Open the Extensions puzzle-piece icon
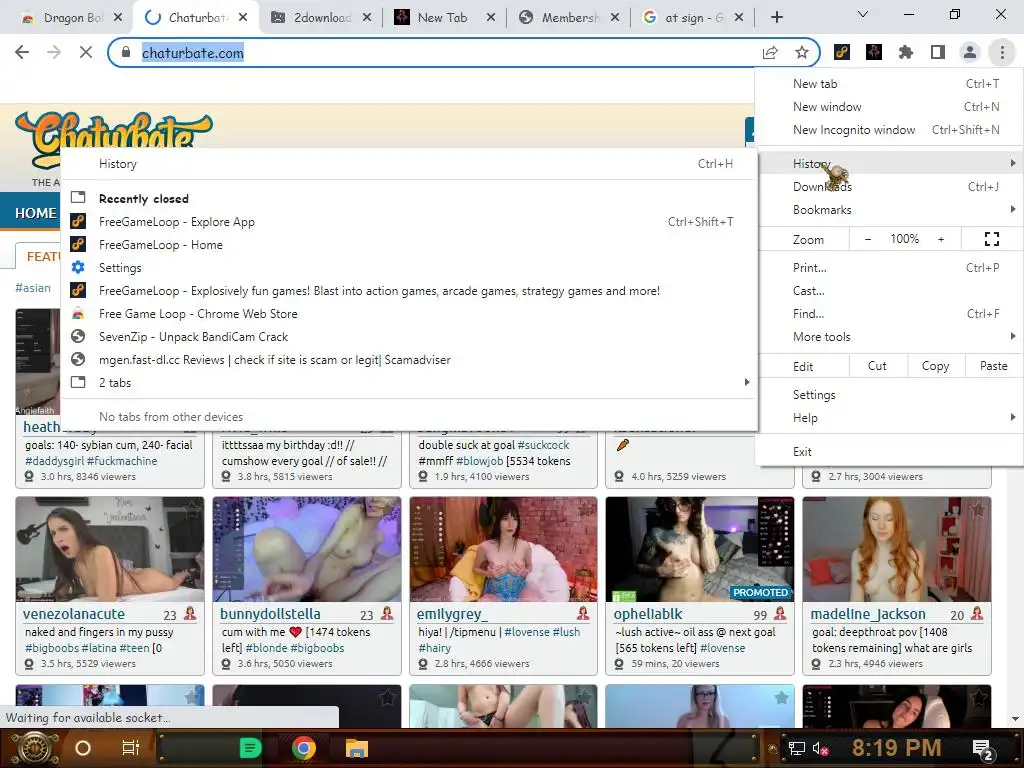 (906, 52)
